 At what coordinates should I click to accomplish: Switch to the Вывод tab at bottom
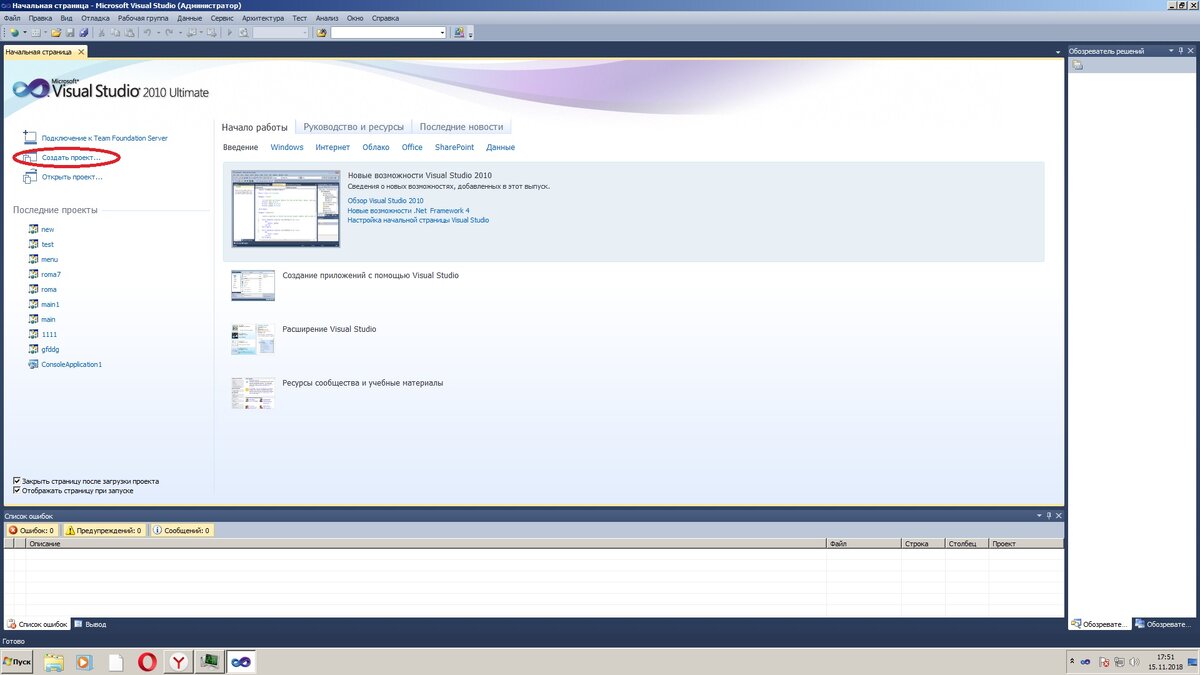pyautogui.click(x=90, y=624)
